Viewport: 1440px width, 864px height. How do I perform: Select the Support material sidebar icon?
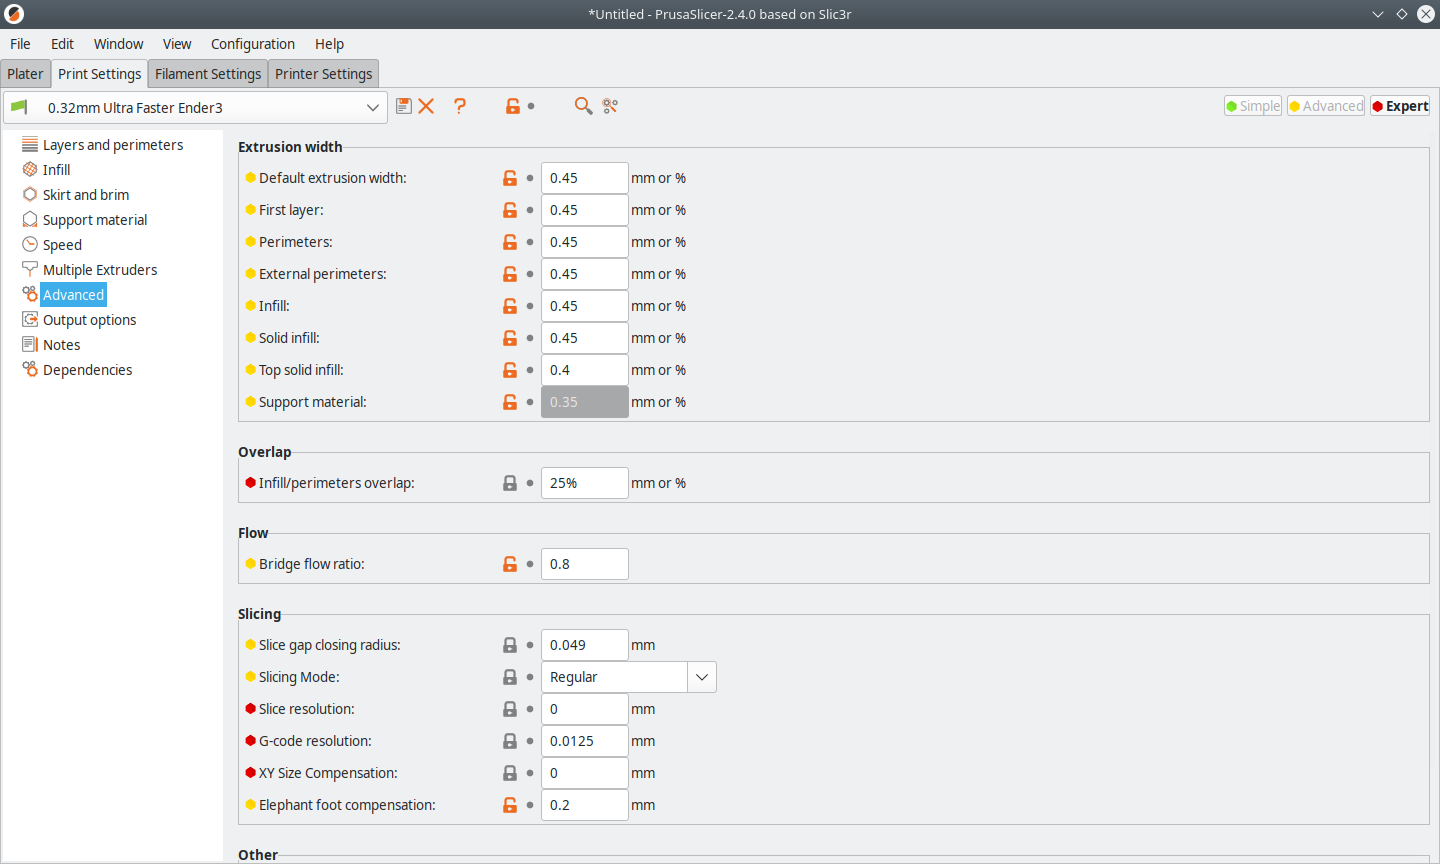(30, 220)
